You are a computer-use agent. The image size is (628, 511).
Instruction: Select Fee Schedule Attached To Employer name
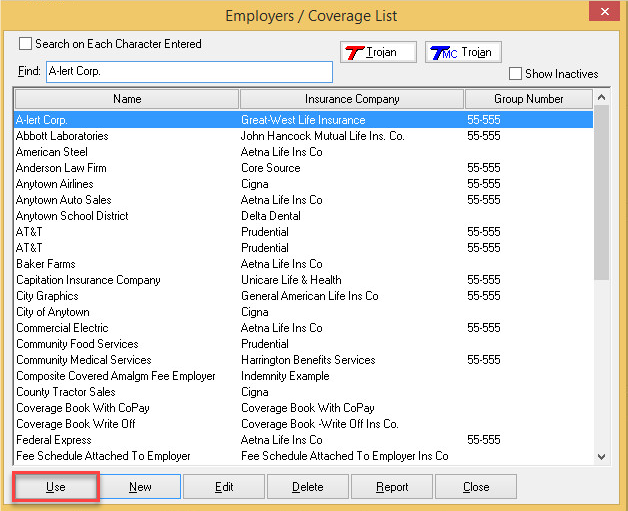coord(103,456)
